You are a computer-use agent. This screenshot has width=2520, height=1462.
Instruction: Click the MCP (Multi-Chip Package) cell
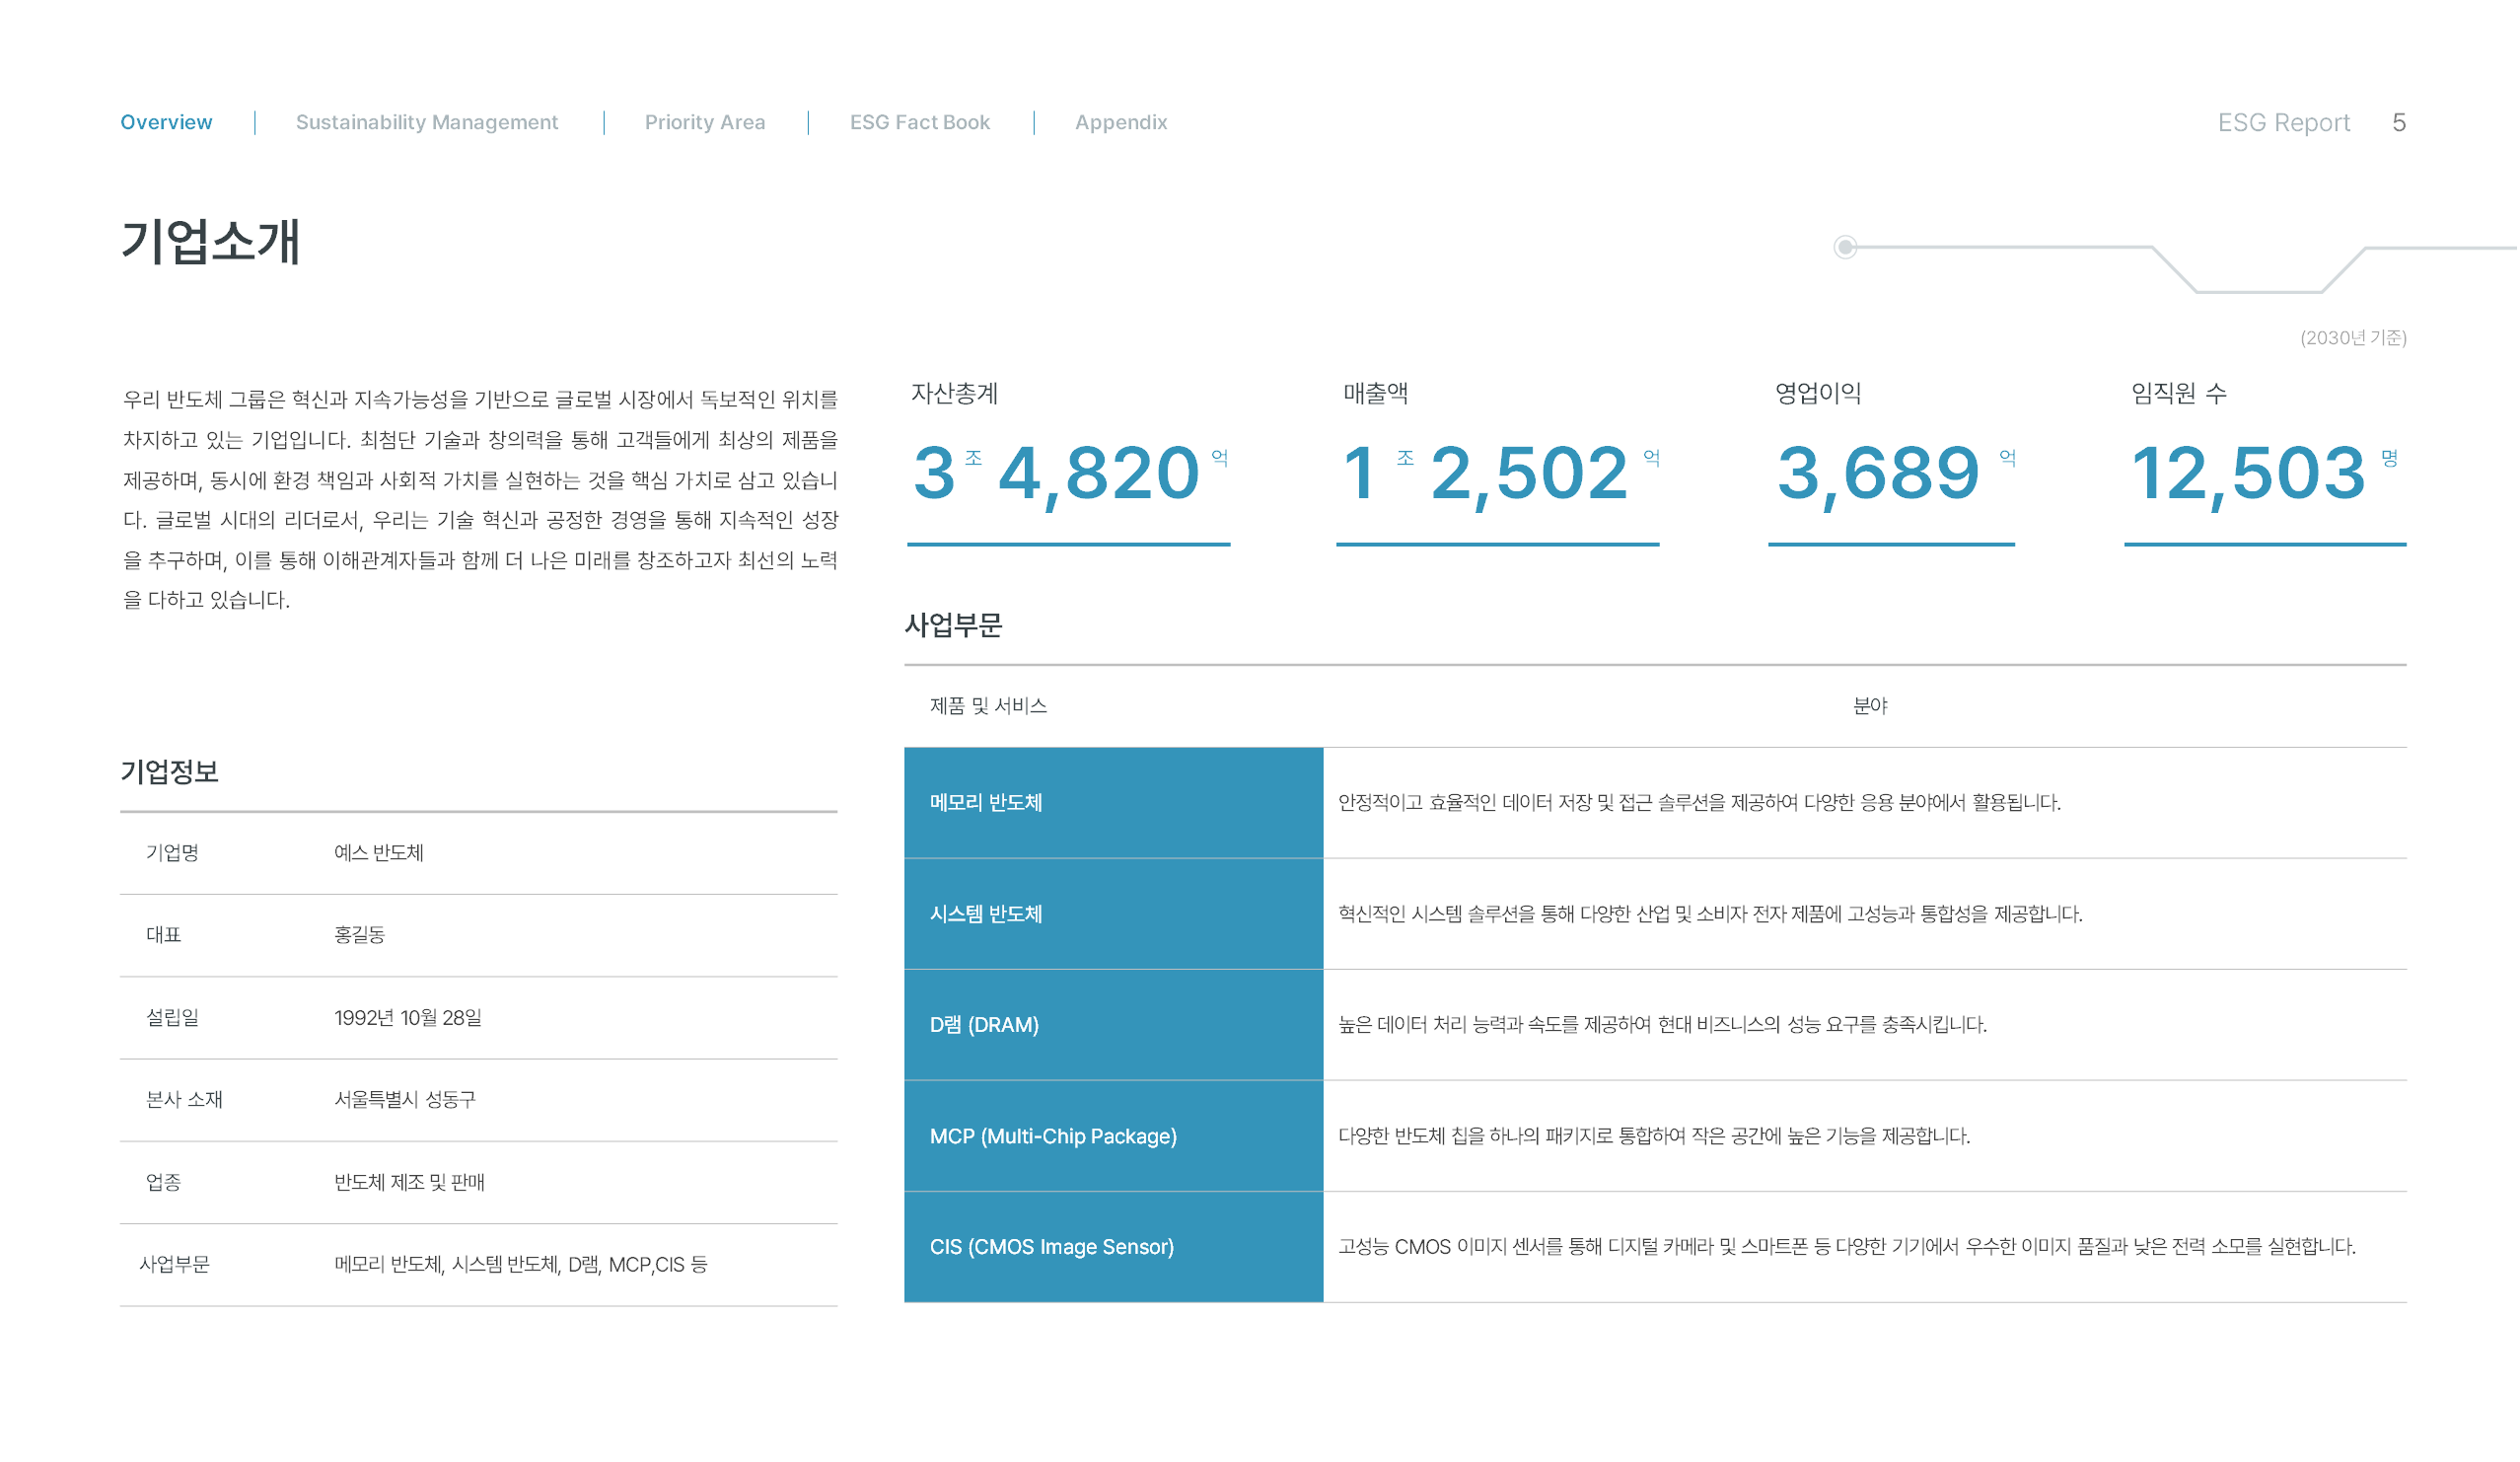pyautogui.click(x=1113, y=1136)
